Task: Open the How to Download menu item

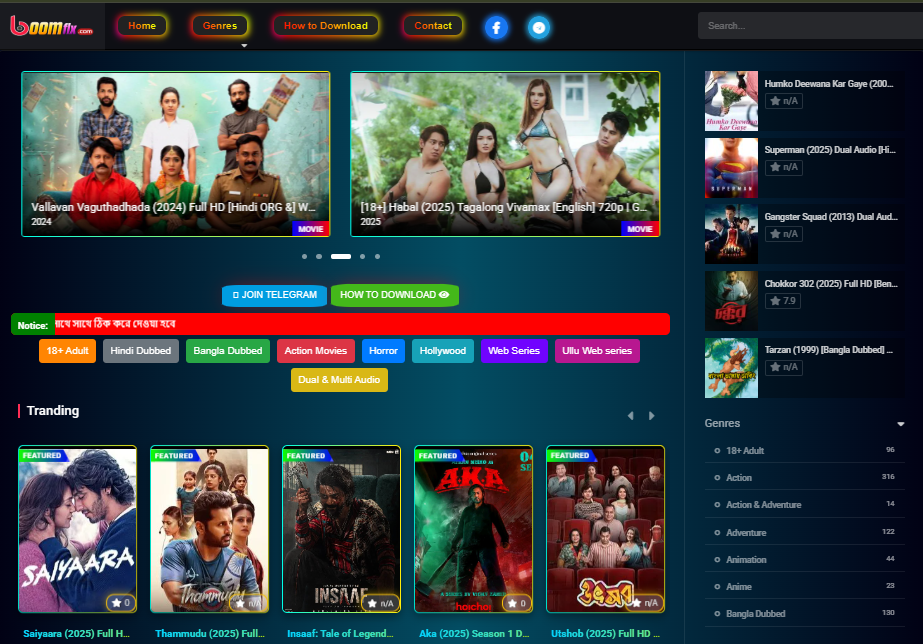Action: [326, 26]
